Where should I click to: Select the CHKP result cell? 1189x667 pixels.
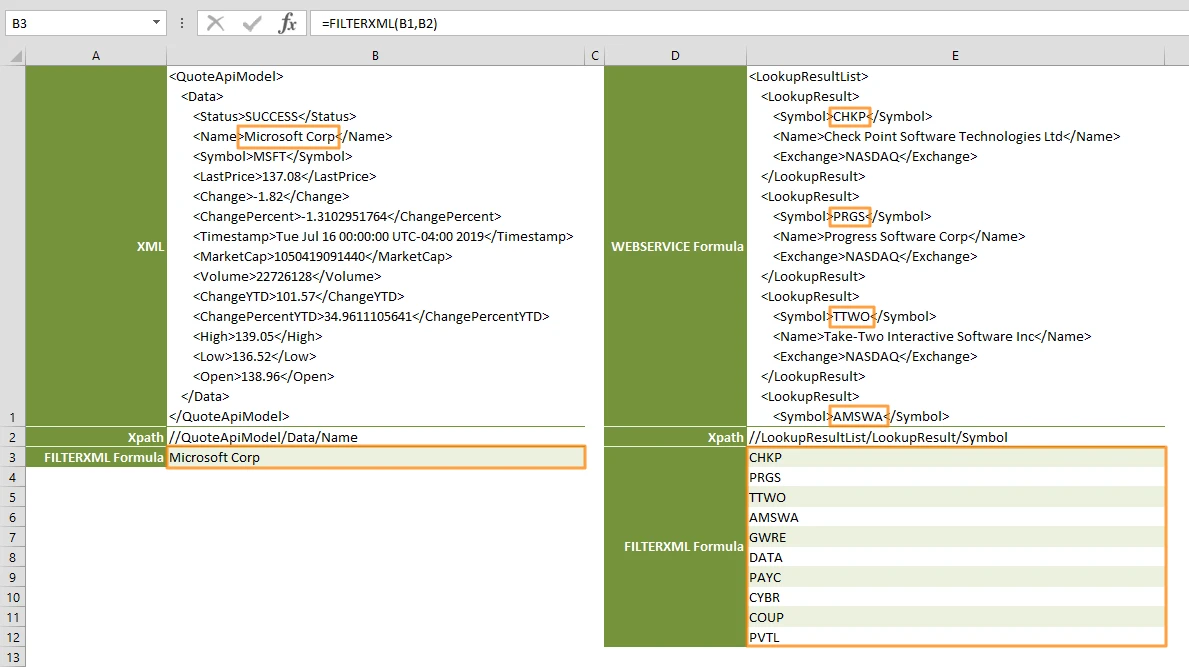click(x=955, y=457)
